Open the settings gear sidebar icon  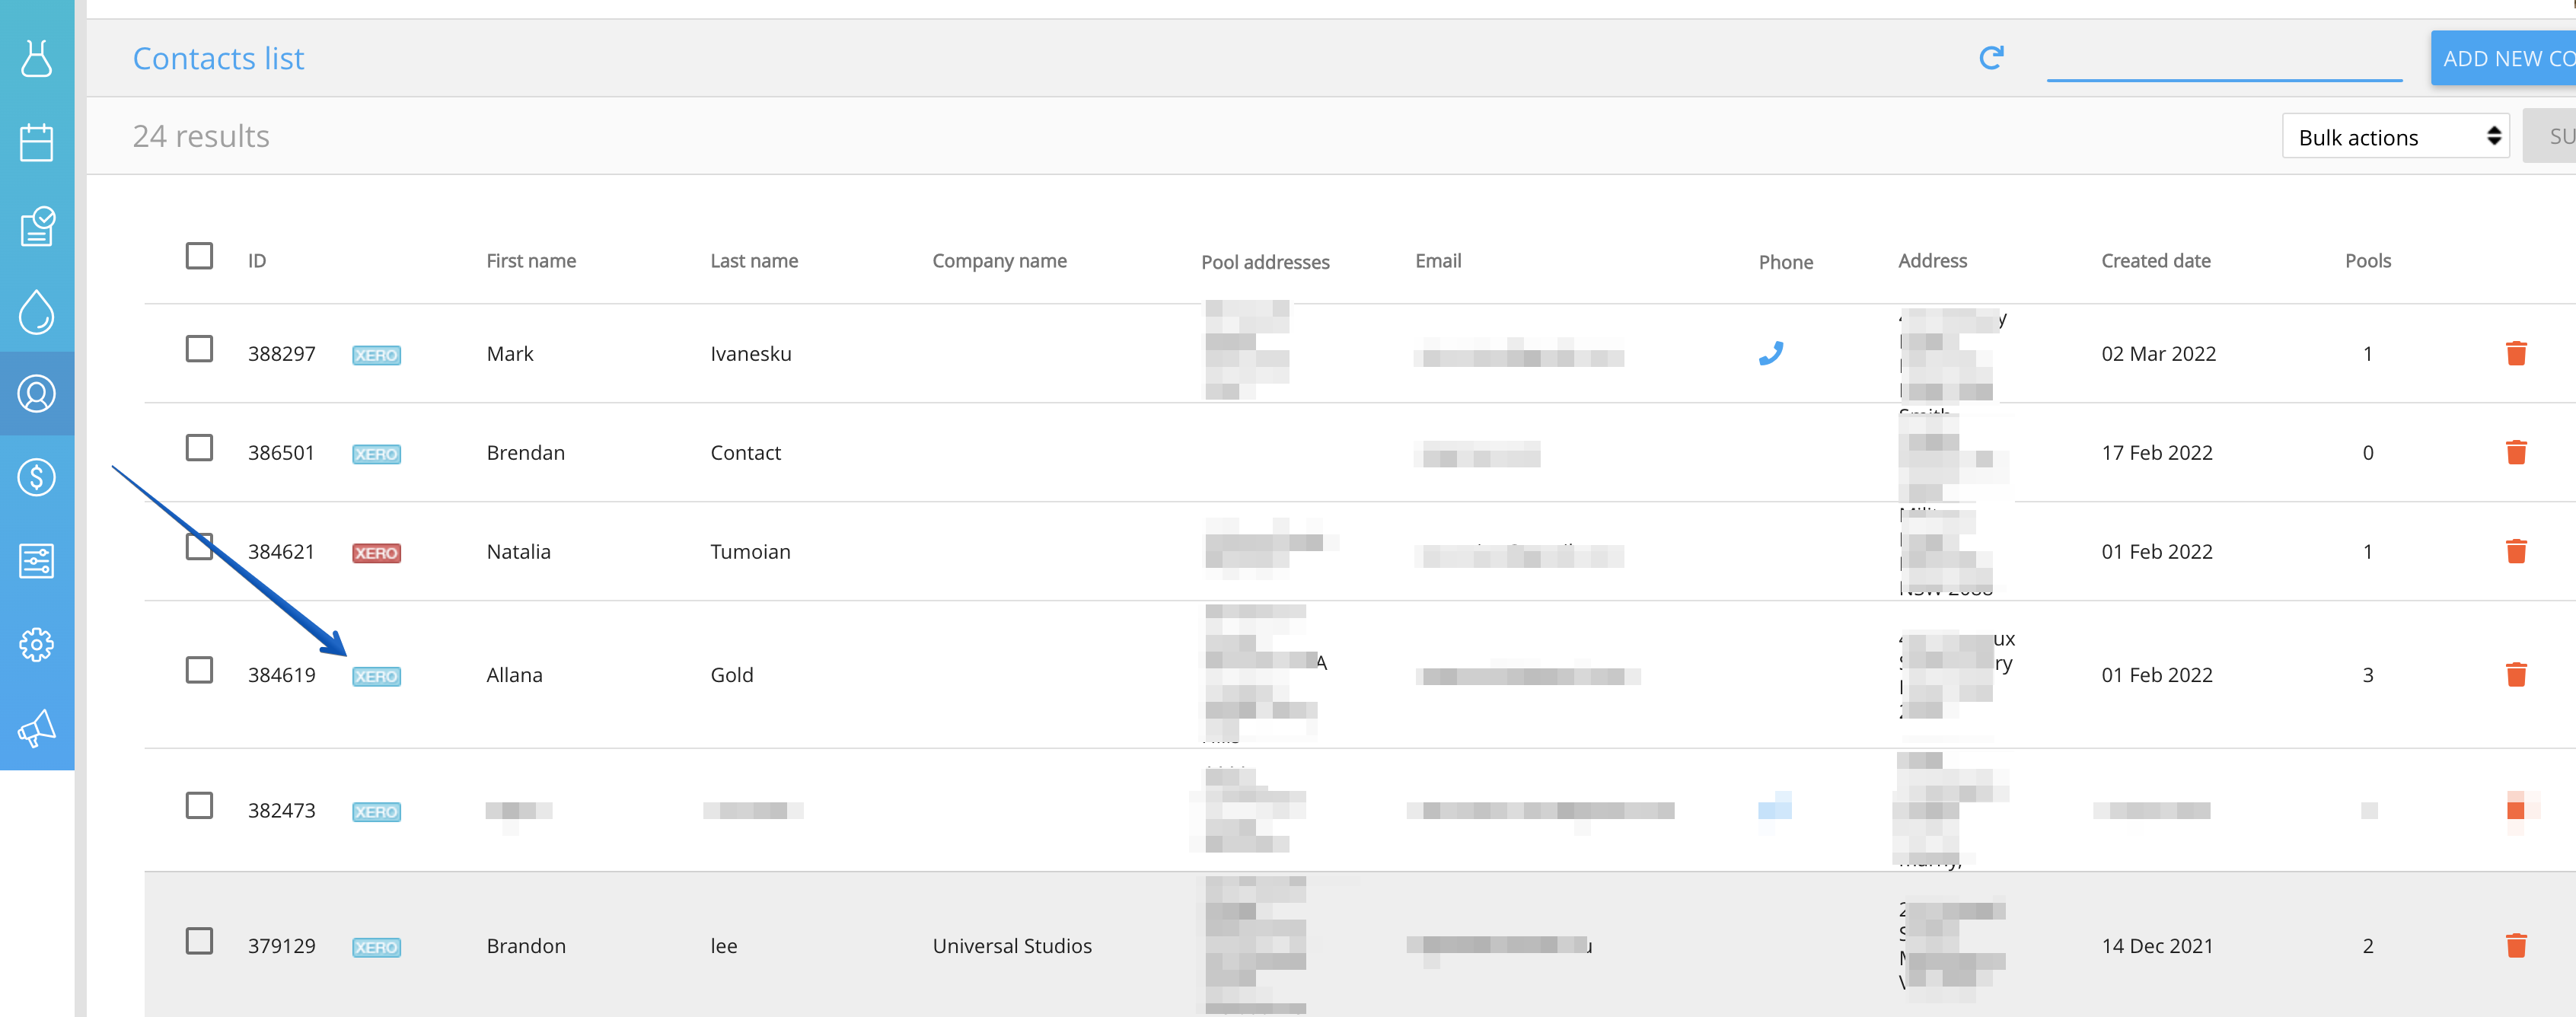click(x=36, y=645)
